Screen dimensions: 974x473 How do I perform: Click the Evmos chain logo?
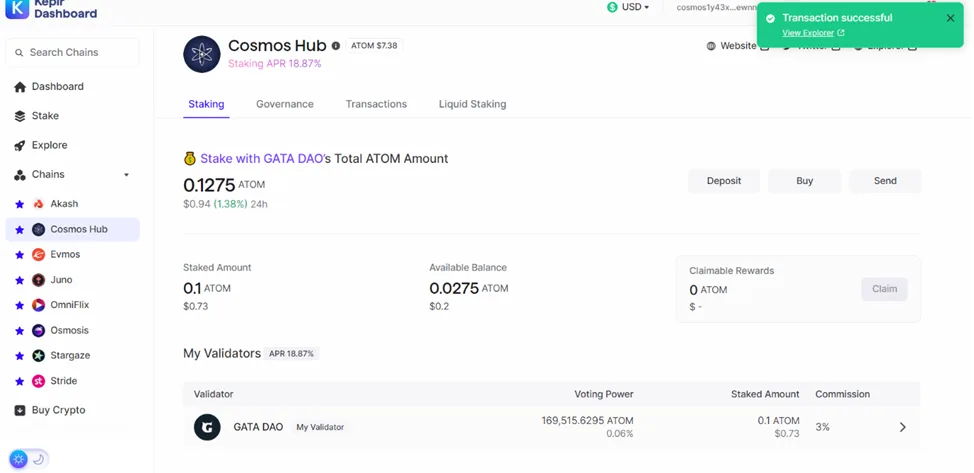(x=39, y=255)
